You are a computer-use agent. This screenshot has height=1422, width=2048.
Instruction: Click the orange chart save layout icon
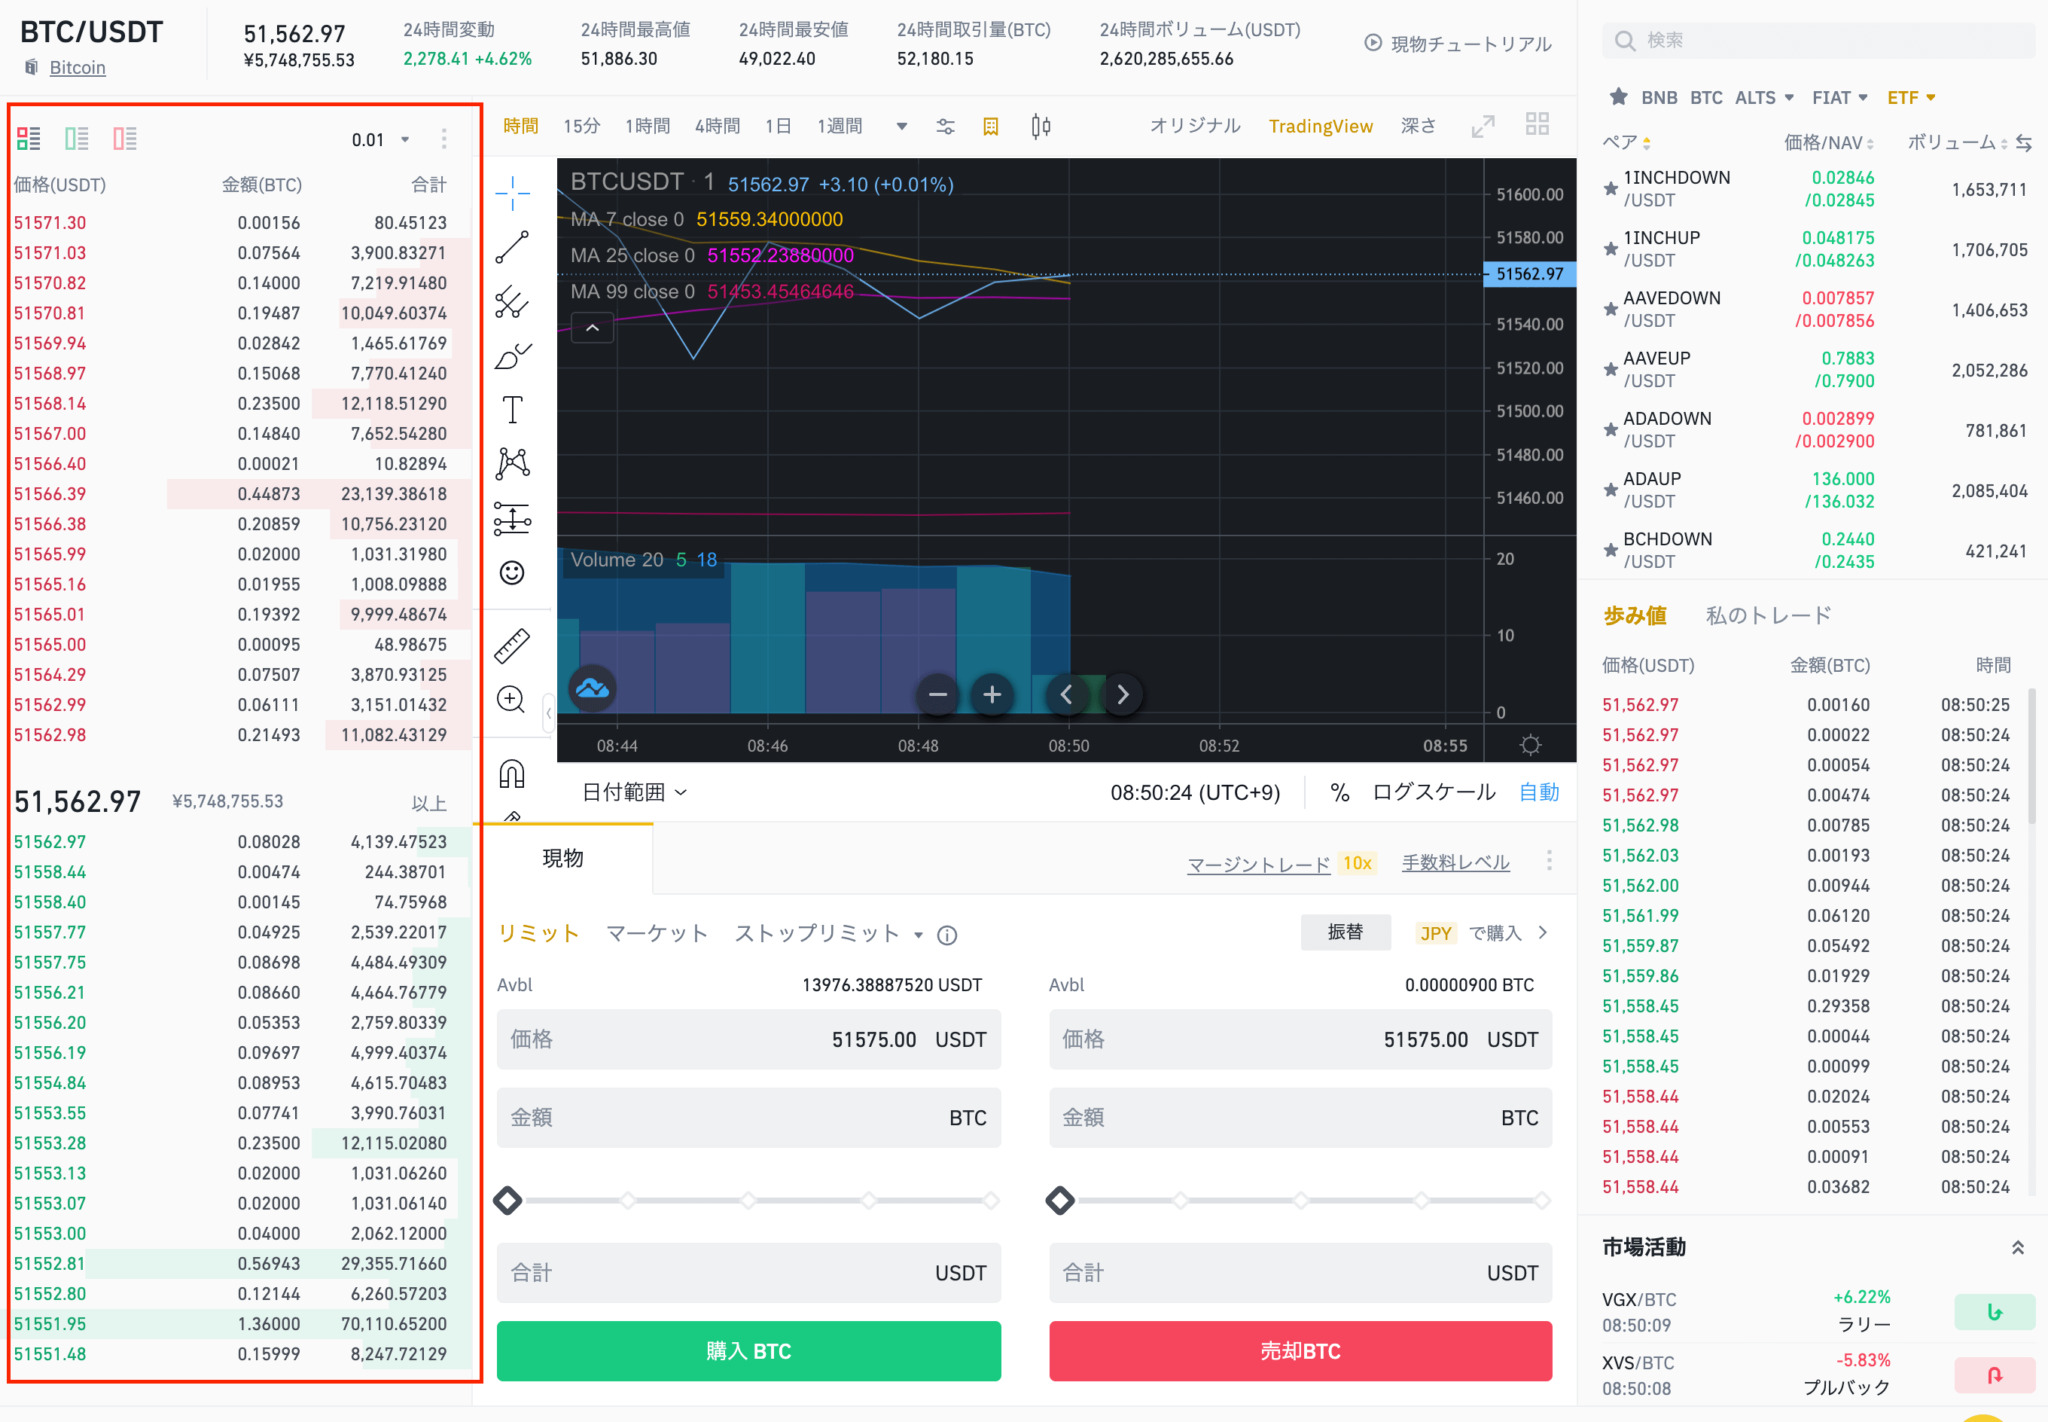(x=991, y=127)
